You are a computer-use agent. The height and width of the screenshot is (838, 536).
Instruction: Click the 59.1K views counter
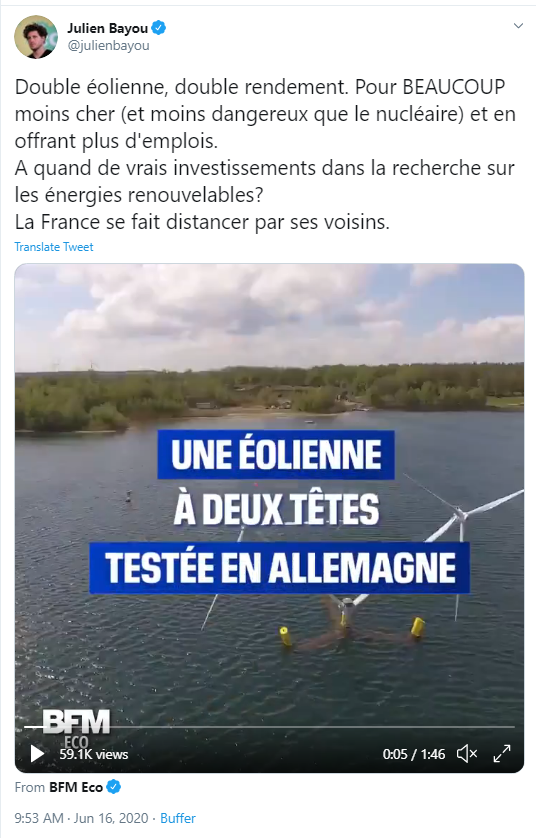(94, 754)
